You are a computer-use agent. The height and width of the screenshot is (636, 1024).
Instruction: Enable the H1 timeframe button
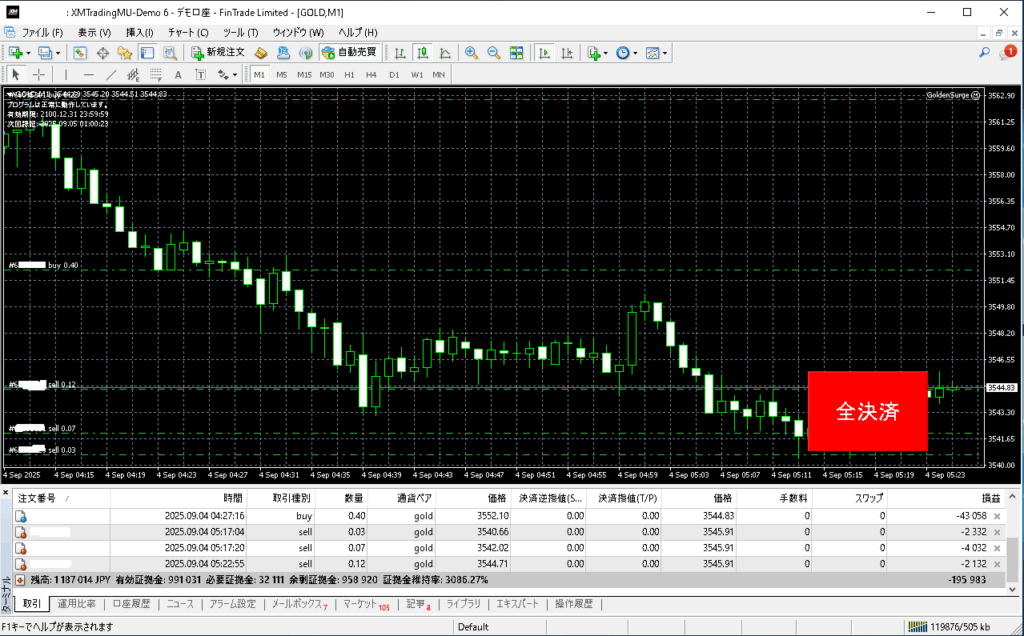pyautogui.click(x=349, y=74)
